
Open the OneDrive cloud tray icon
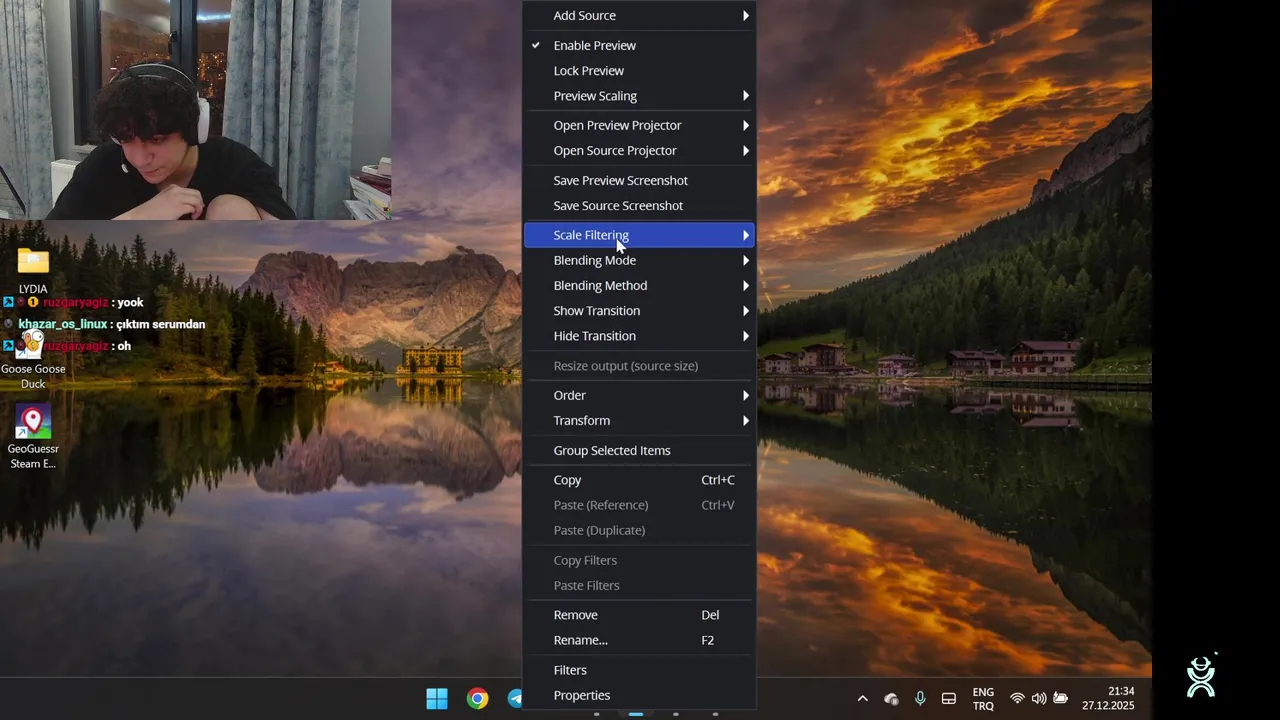(x=891, y=699)
